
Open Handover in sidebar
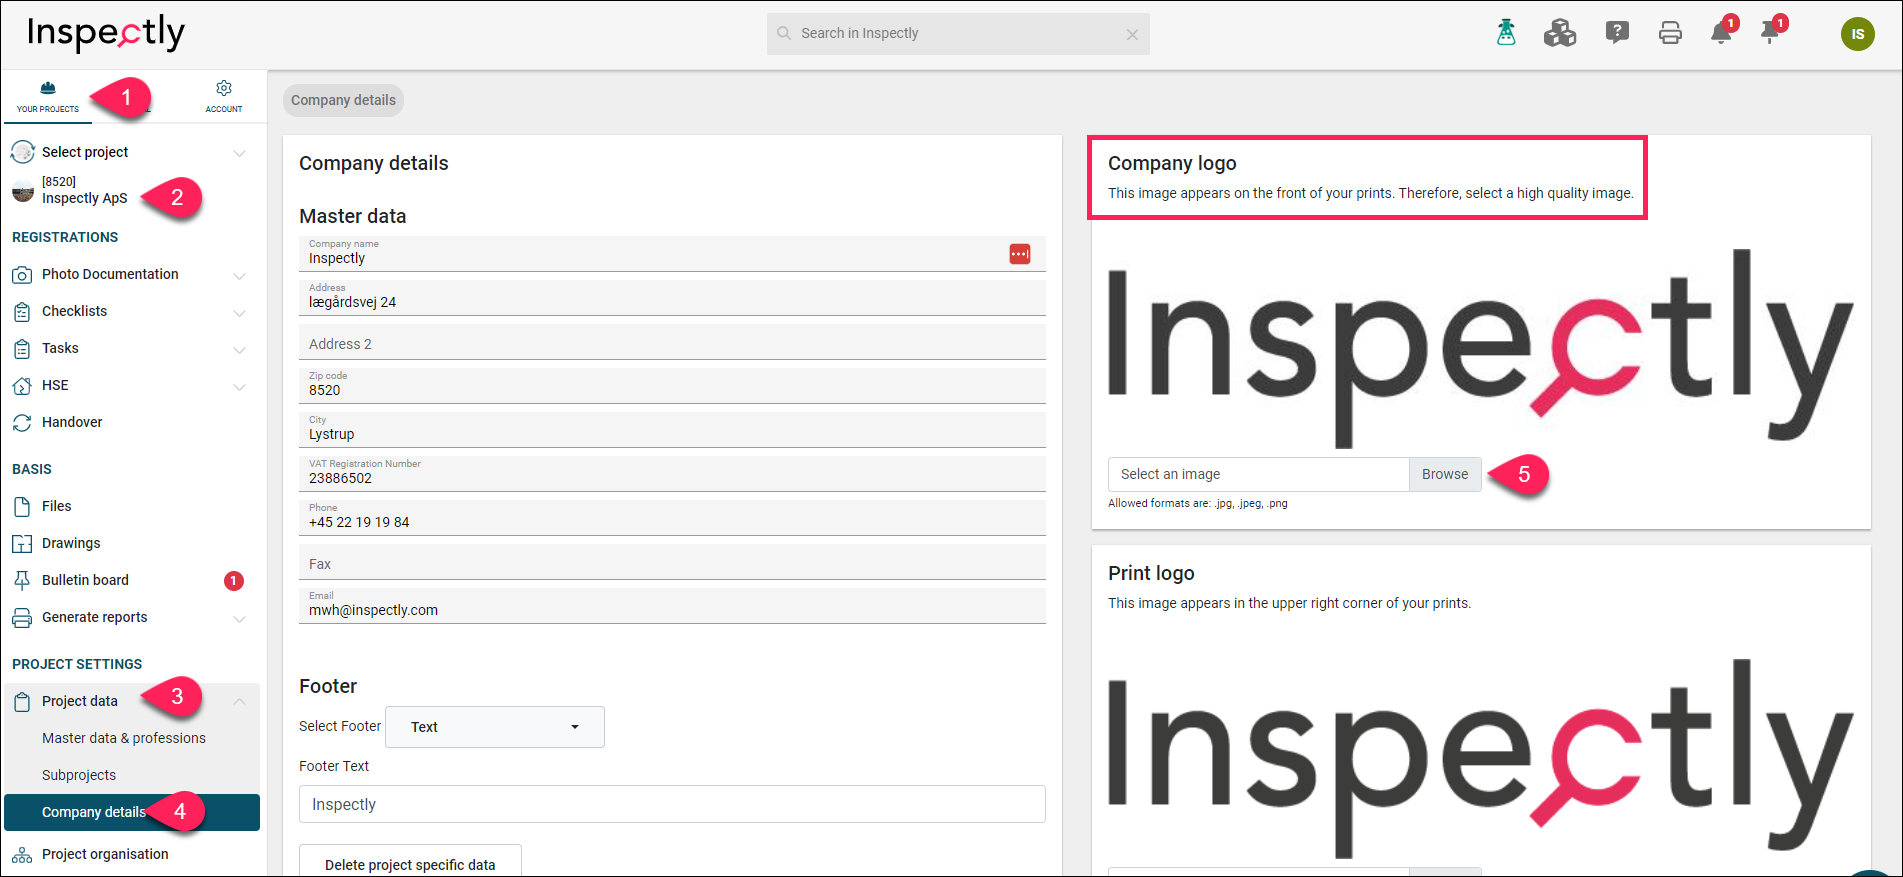point(72,422)
